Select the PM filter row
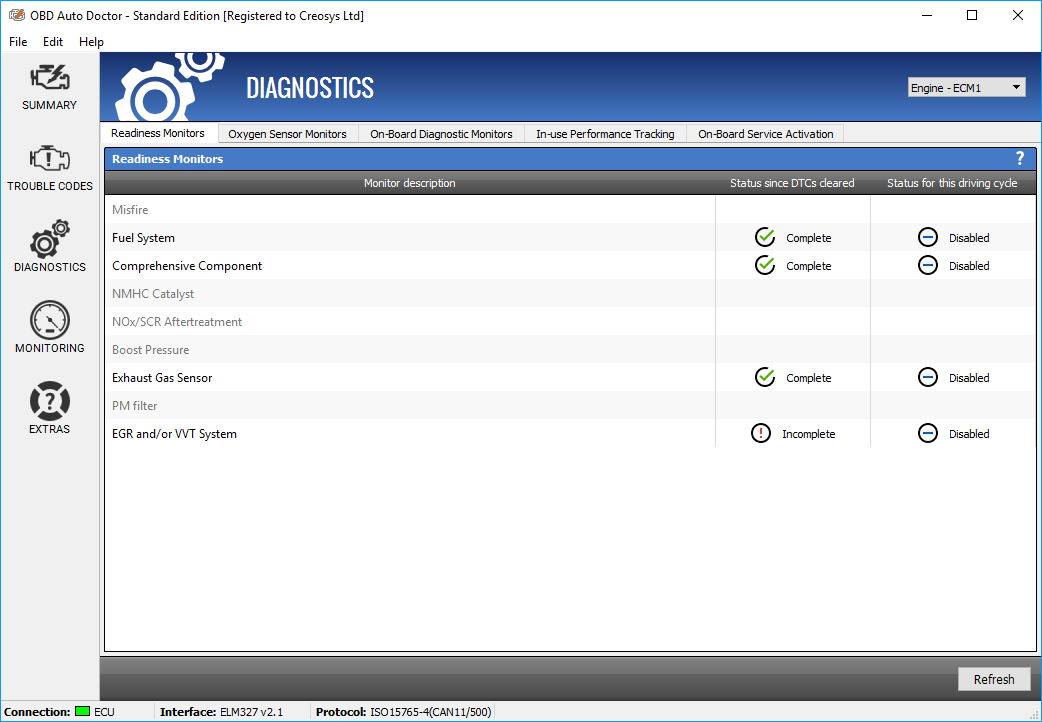 [570, 405]
